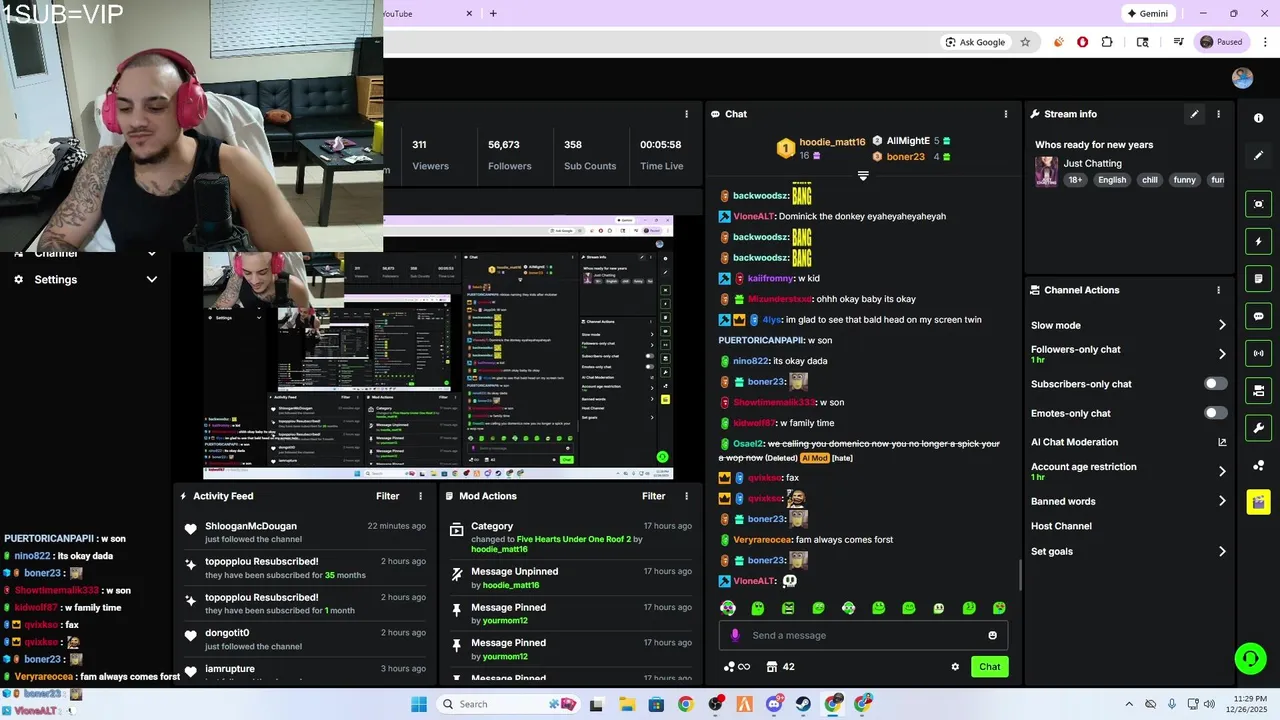Image resolution: width=1280 pixels, height=720 pixels.
Task: Bookmark this page with the star icon
Action: [1025, 42]
